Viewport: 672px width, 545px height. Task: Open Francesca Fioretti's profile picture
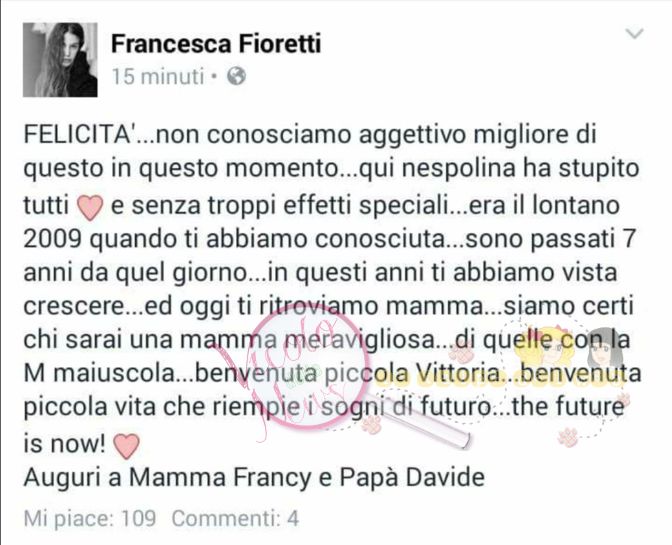pos(60,60)
